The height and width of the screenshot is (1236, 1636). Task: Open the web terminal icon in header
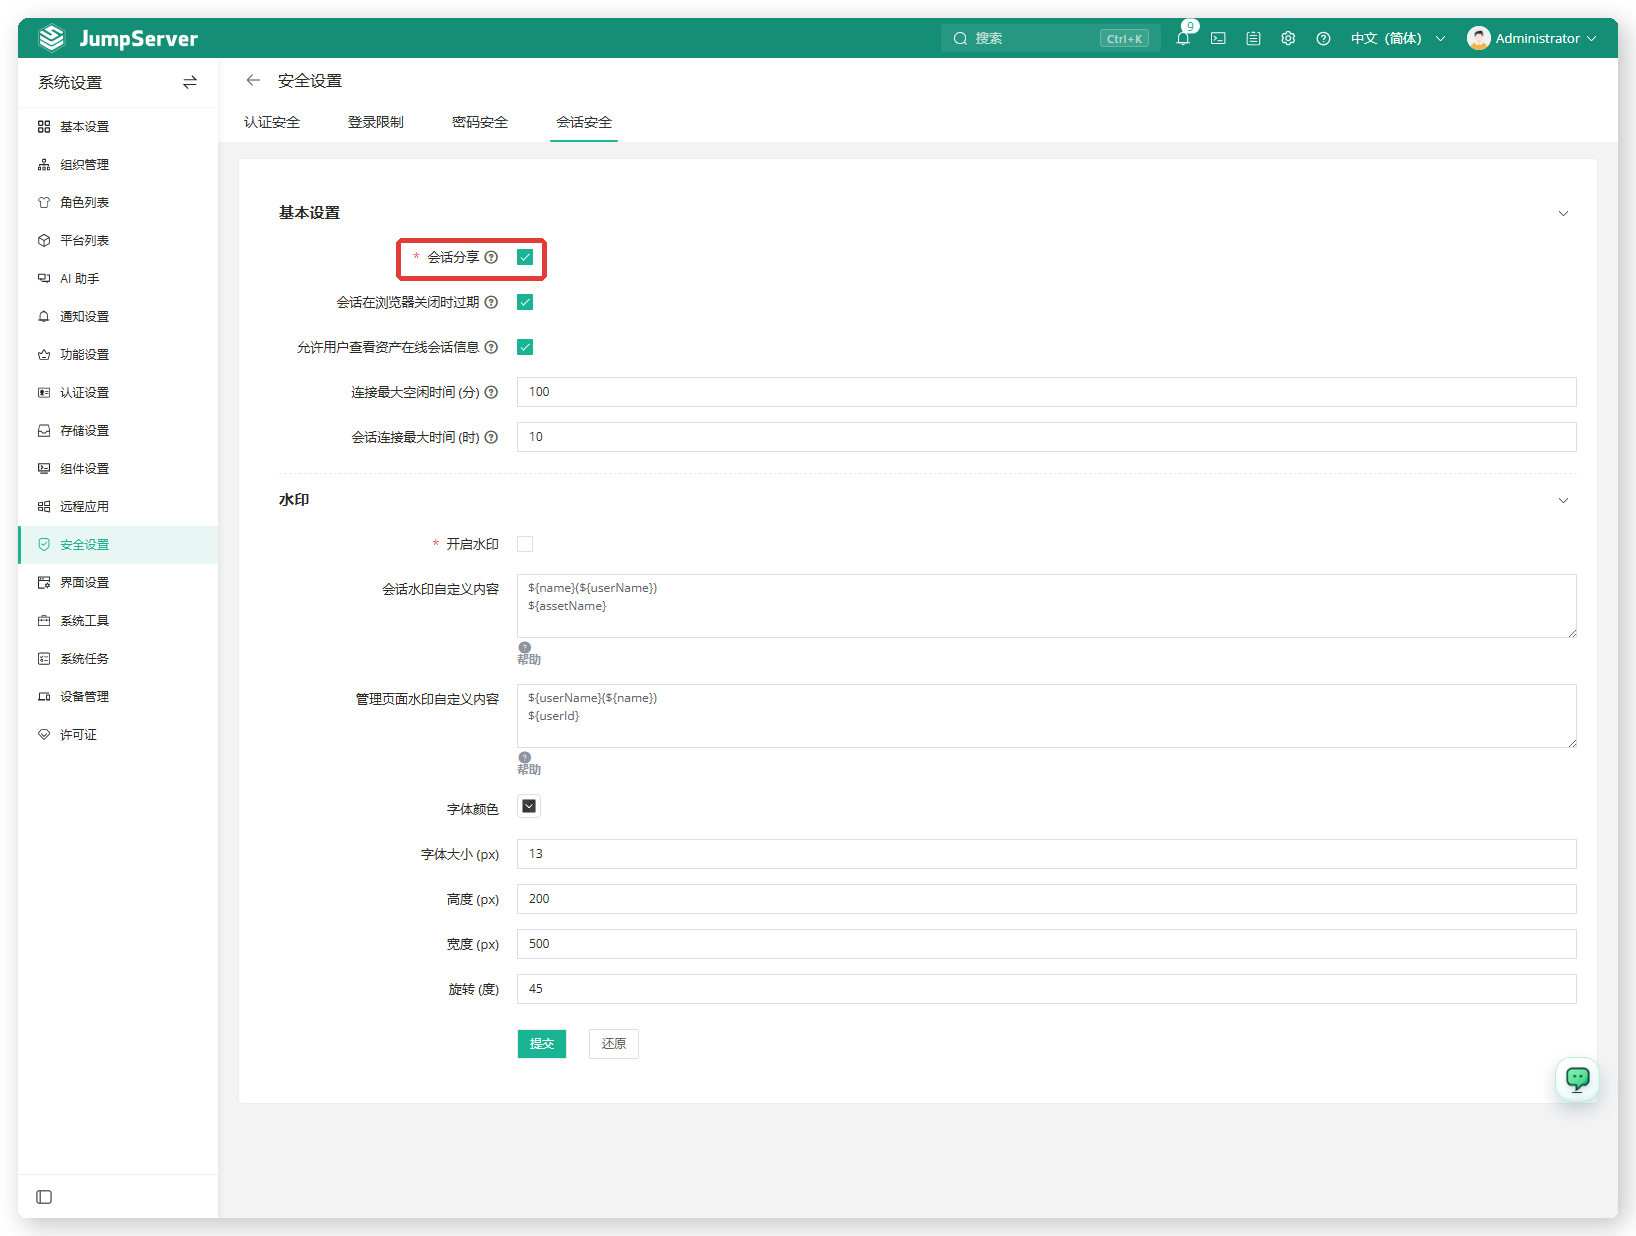[1218, 38]
